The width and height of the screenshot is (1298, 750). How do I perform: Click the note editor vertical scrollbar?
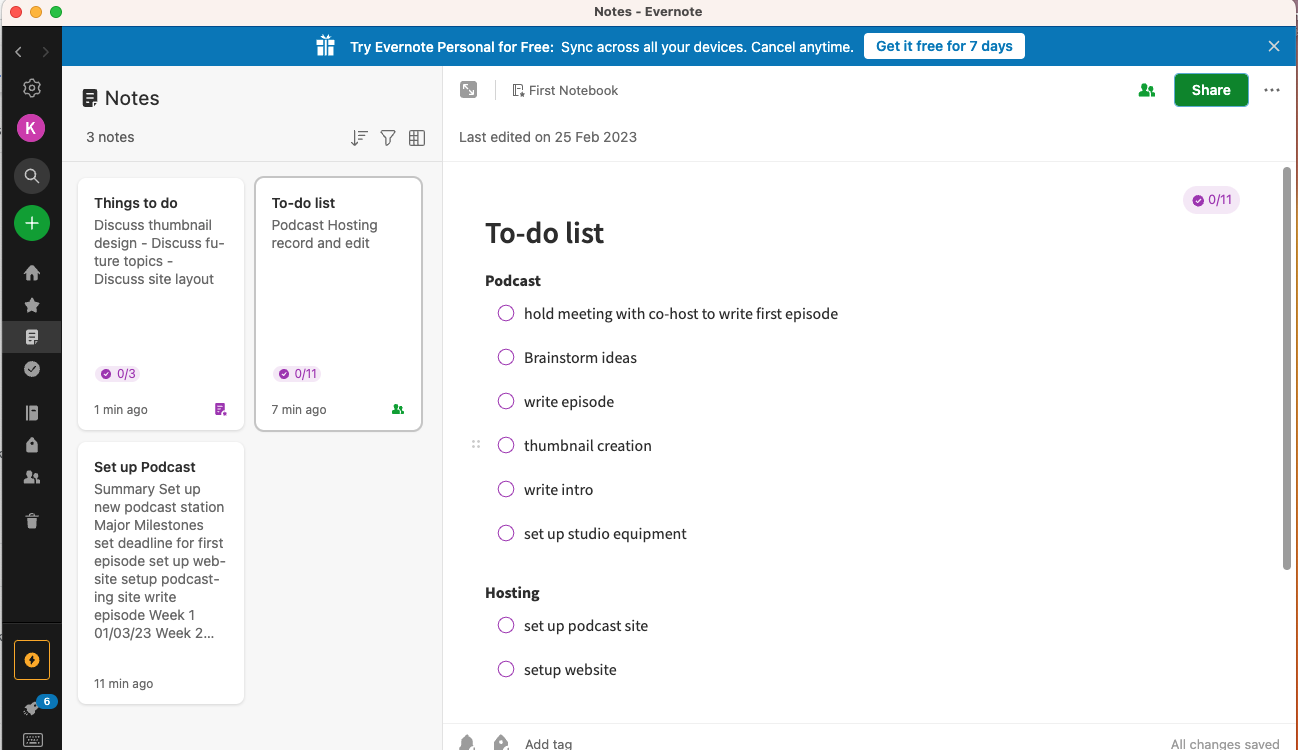[1286, 368]
